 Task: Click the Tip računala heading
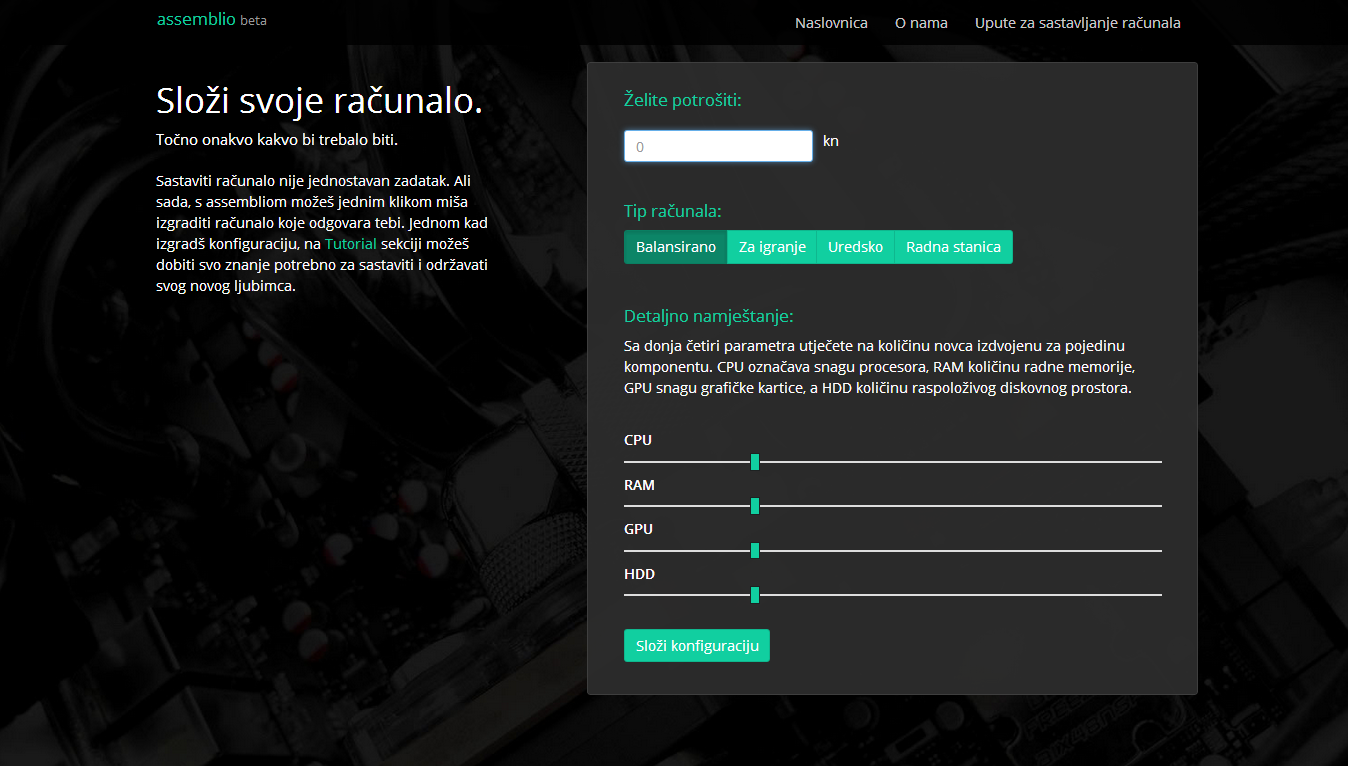pyautogui.click(x=672, y=212)
